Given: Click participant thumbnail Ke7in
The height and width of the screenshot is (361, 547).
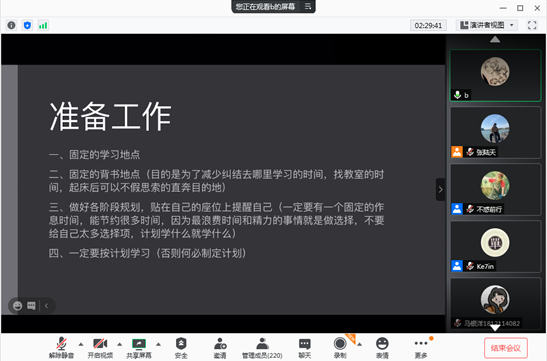Looking at the screenshot, I should point(495,246).
